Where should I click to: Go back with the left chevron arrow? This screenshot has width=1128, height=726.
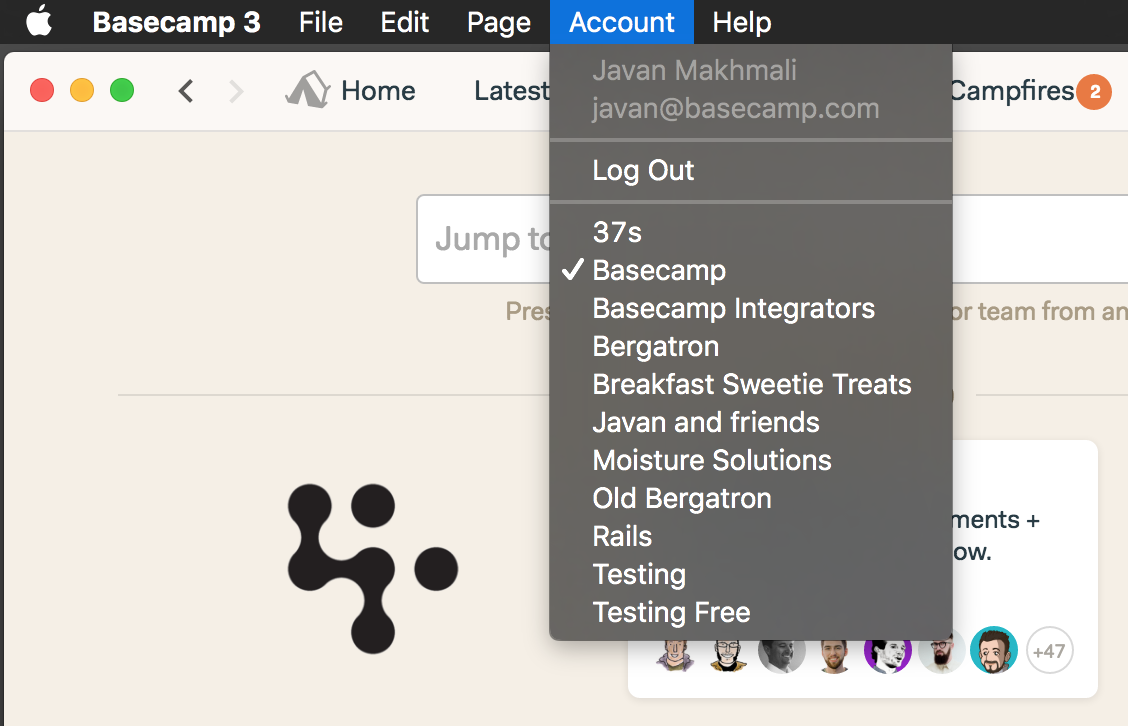(x=186, y=91)
